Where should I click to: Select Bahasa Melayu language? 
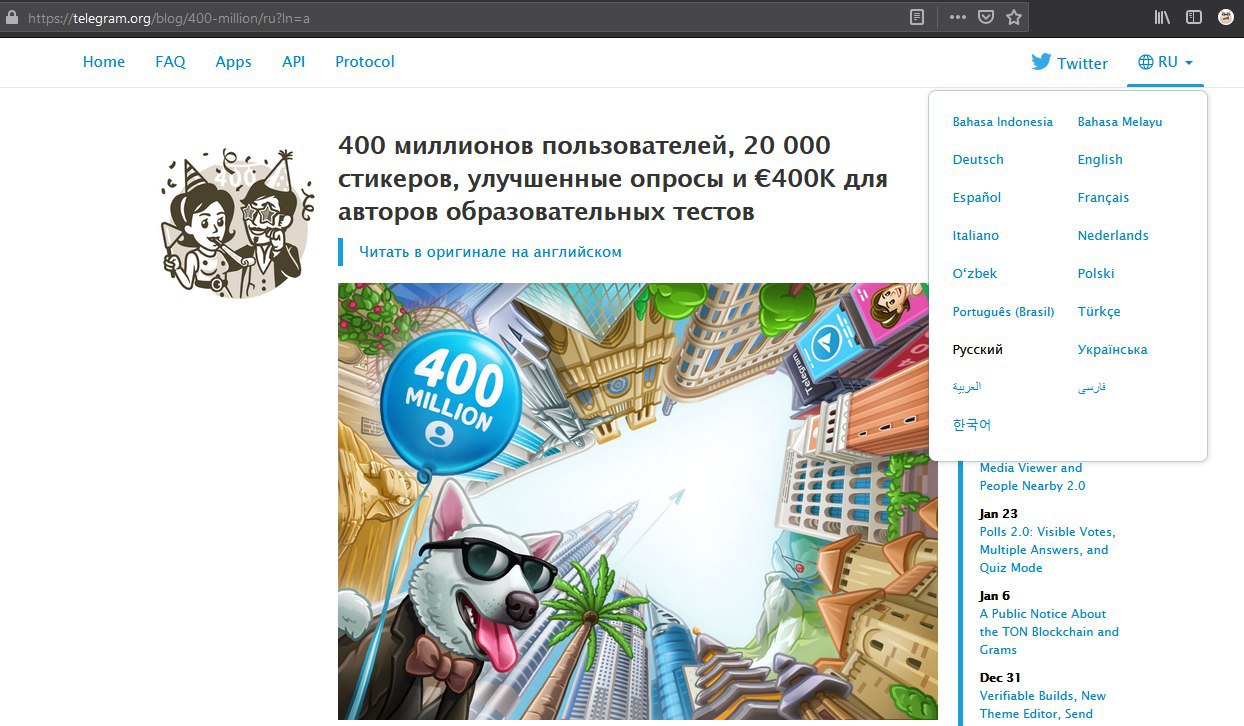(1120, 122)
